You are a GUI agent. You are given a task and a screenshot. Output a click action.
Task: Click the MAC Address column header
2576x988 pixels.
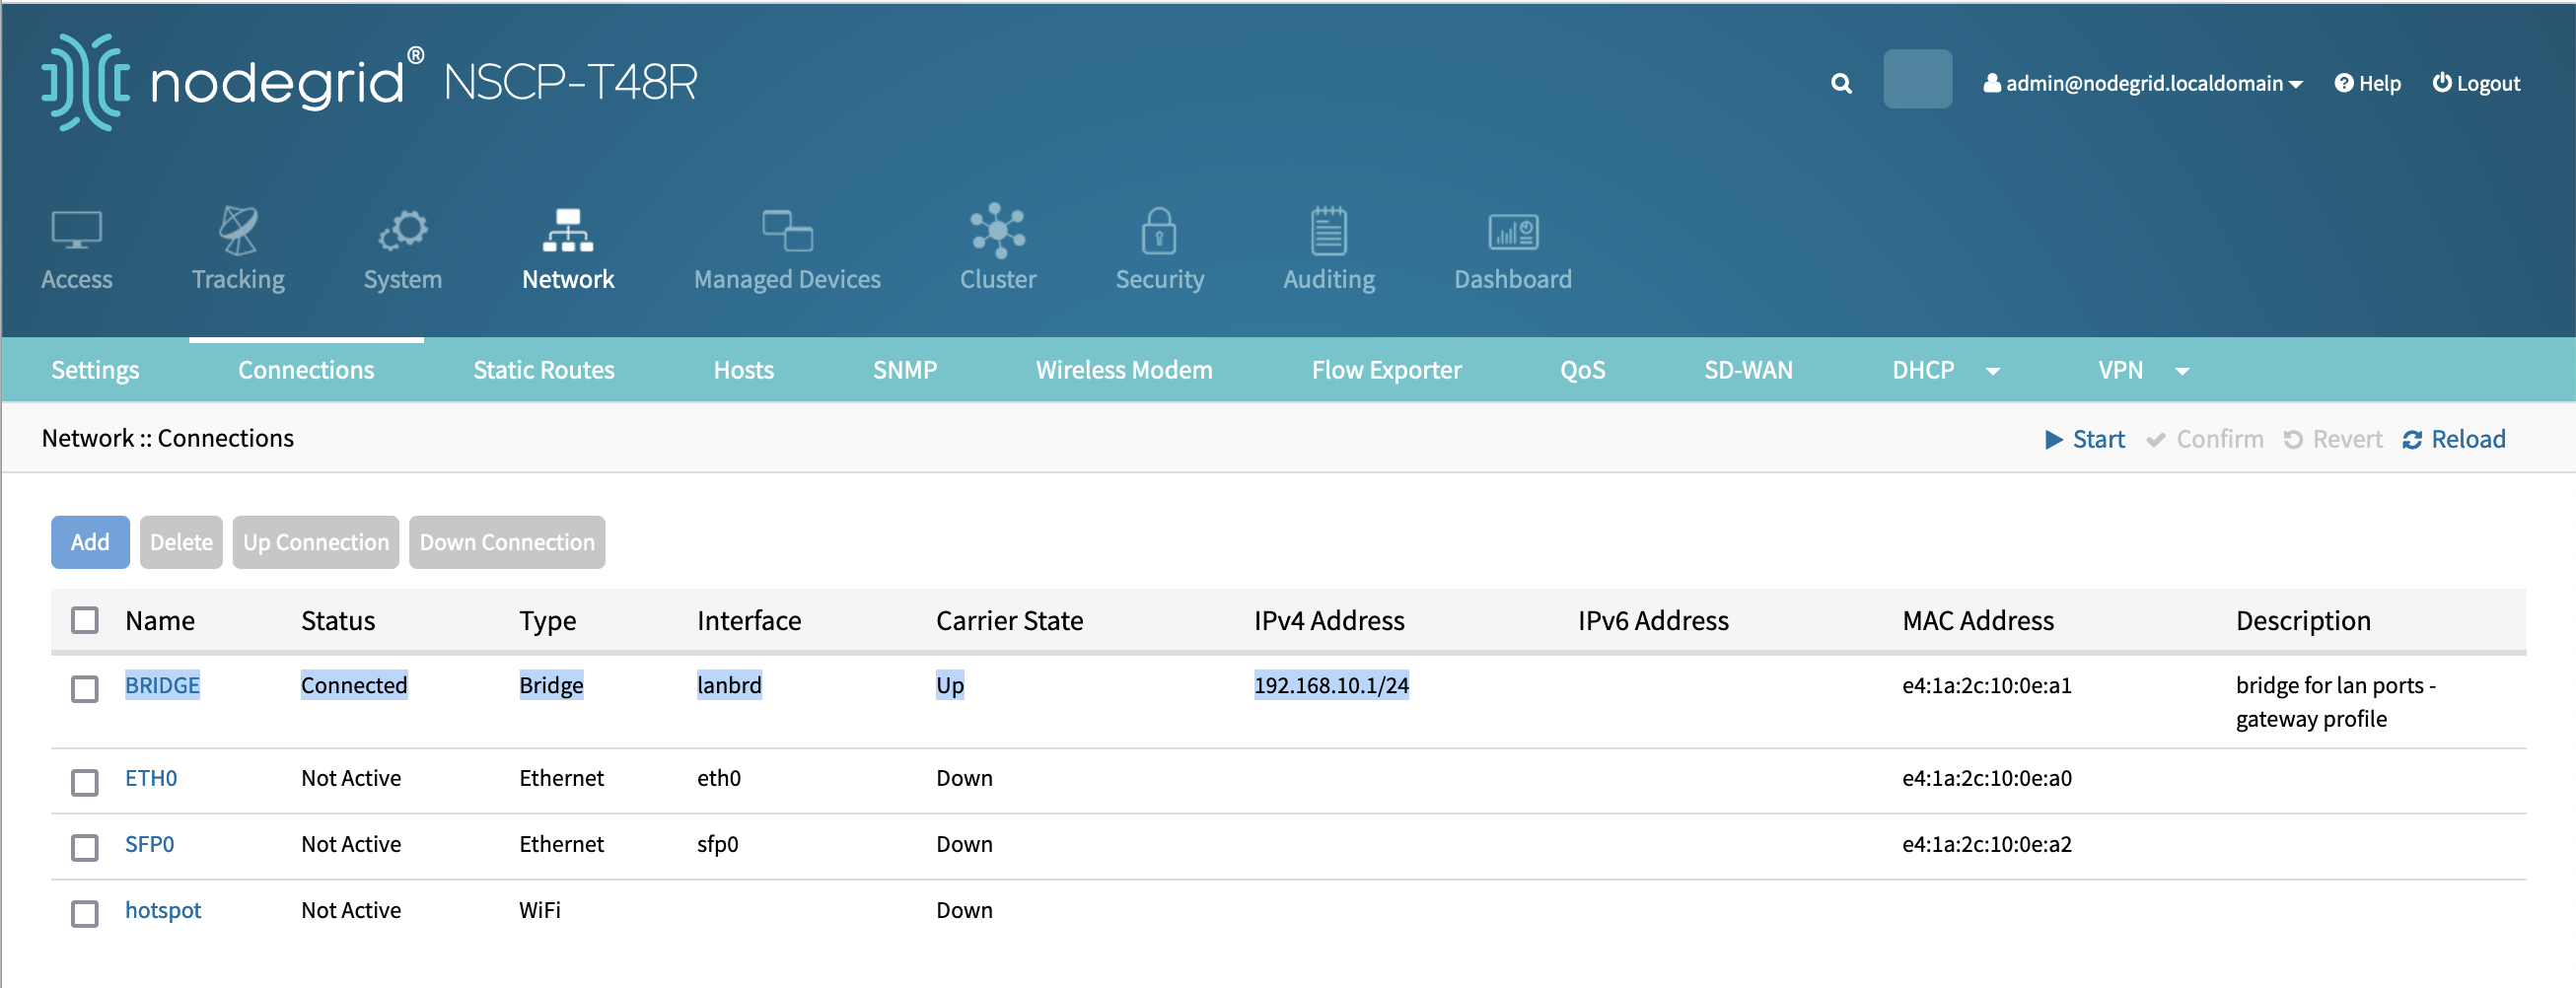point(1978,620)
